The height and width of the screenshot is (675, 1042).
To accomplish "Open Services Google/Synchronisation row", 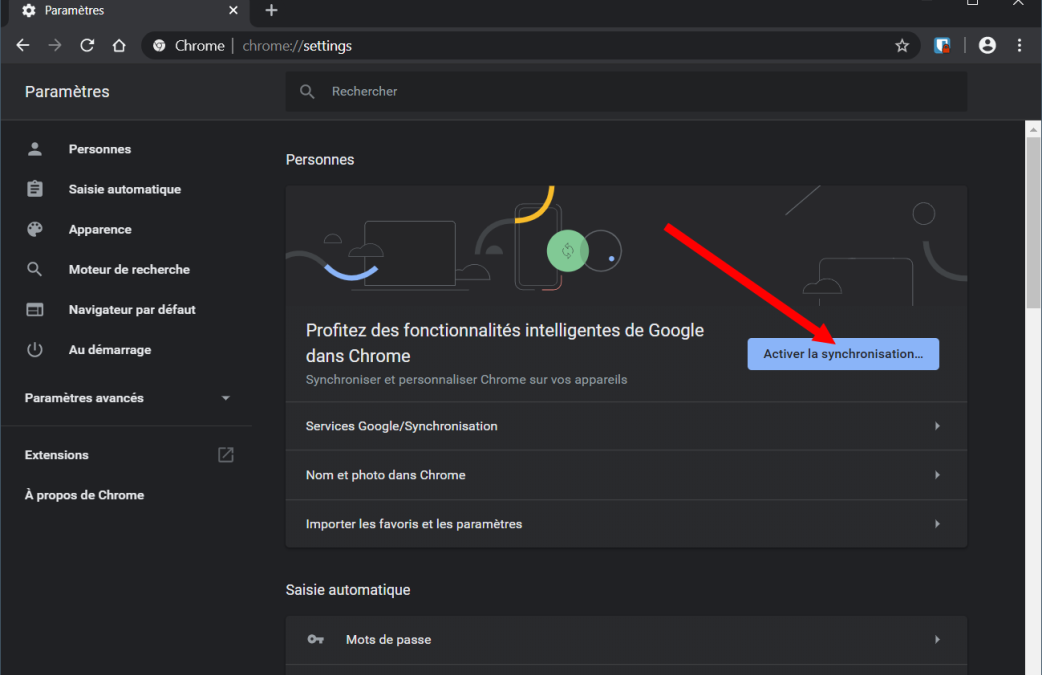I will (625, 426).
